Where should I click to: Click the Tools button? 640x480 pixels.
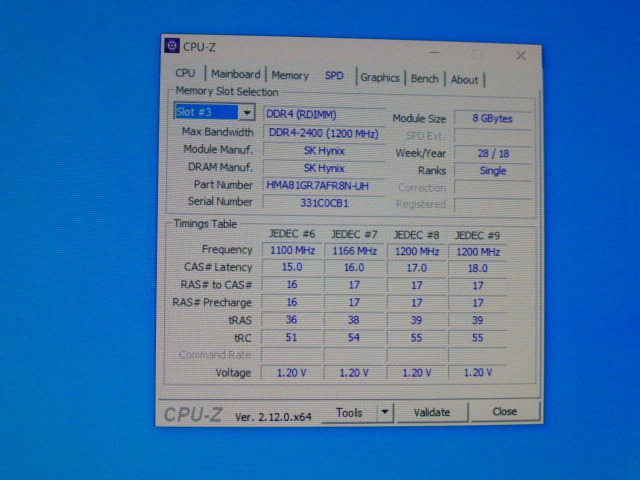349,413
